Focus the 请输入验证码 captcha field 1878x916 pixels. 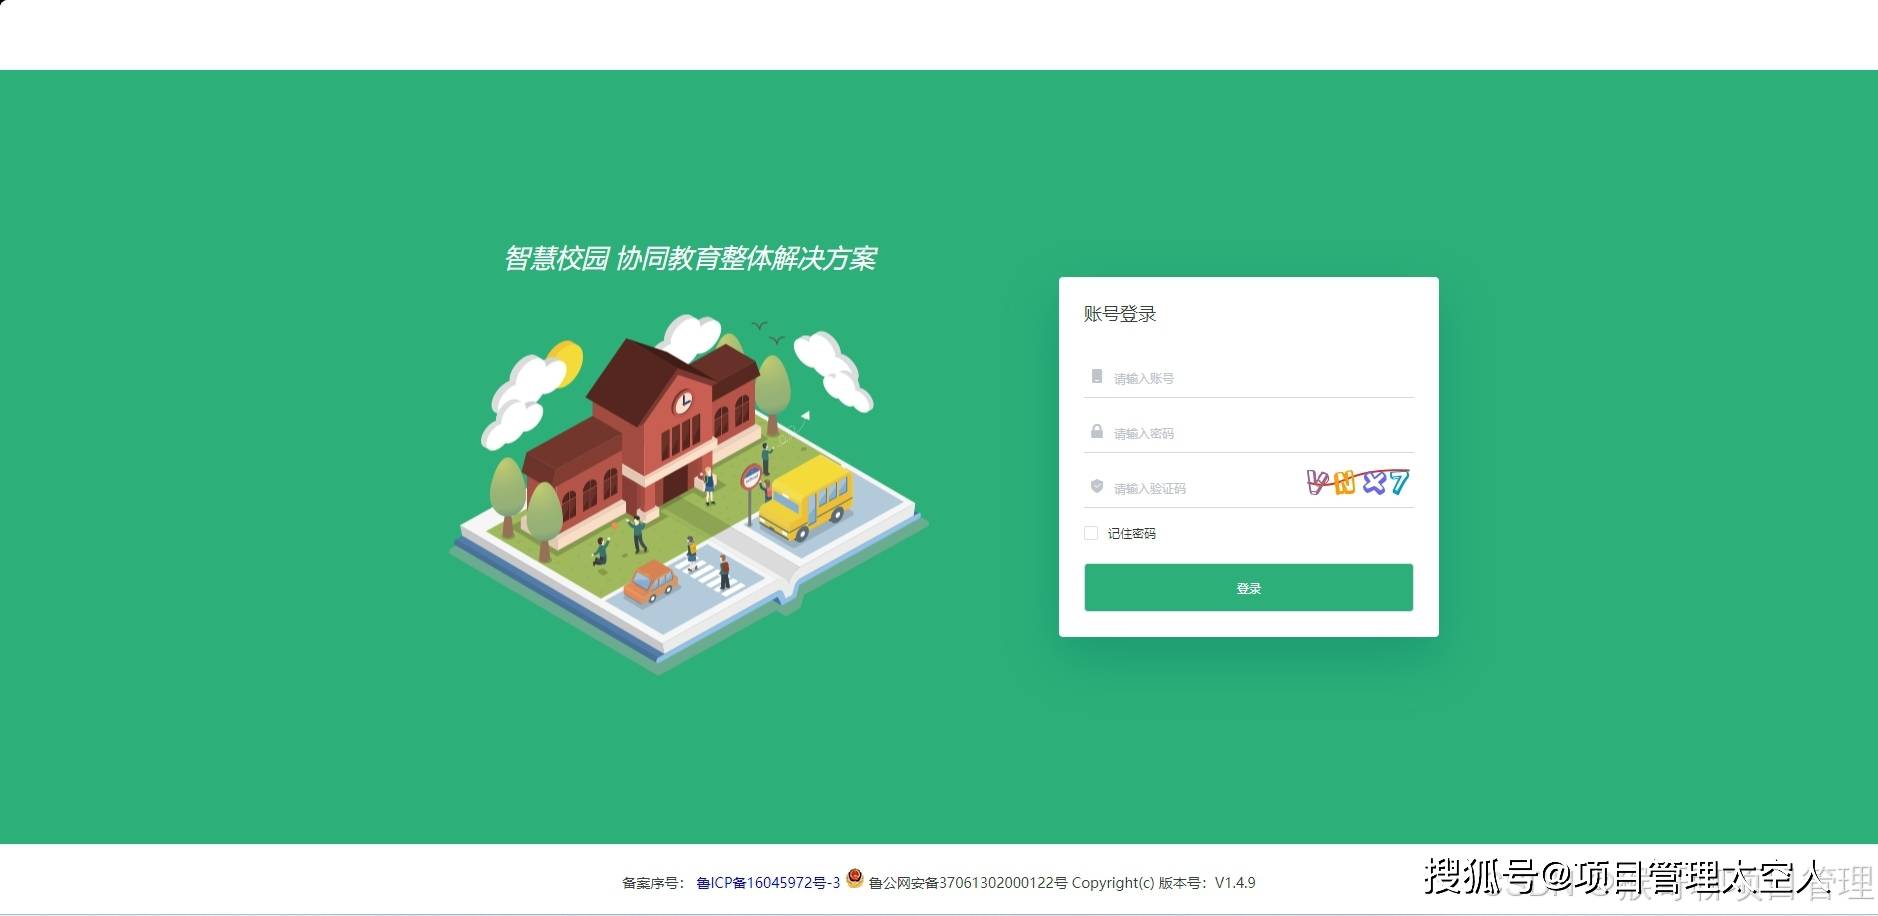tap(1200, 488)
